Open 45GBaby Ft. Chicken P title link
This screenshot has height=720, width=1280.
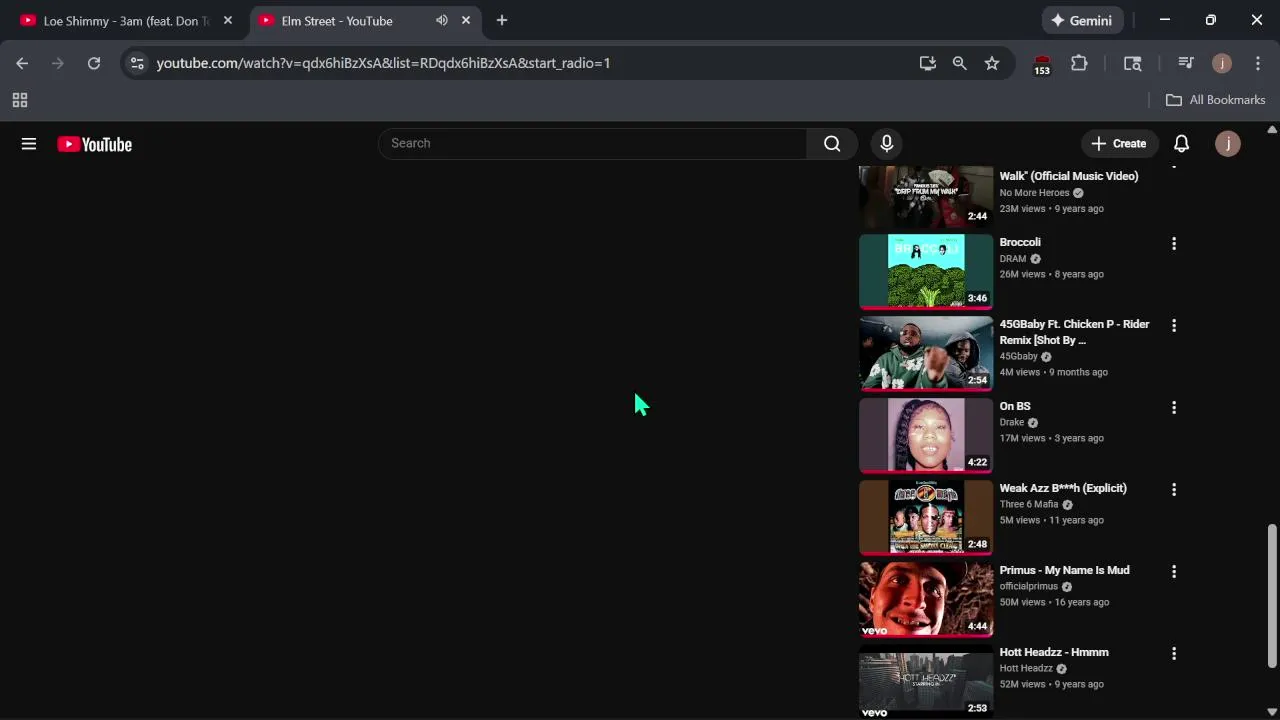click(1074, 332)
